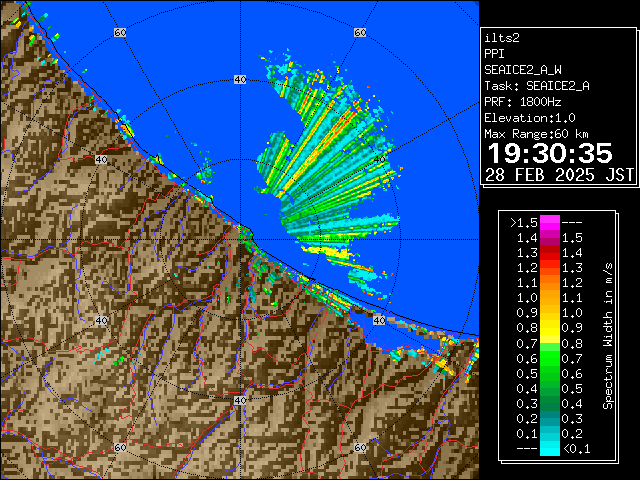Image resolution: width=640 pixels, height=480 pixels.
Task: Click the 'PRF: 1800Hz' value
Action: [x=523, y=102]
